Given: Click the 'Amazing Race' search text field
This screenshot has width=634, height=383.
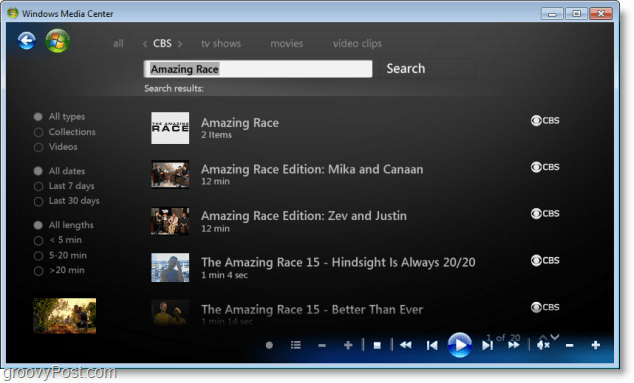Looking at the screenshot, I should point(258,69).
